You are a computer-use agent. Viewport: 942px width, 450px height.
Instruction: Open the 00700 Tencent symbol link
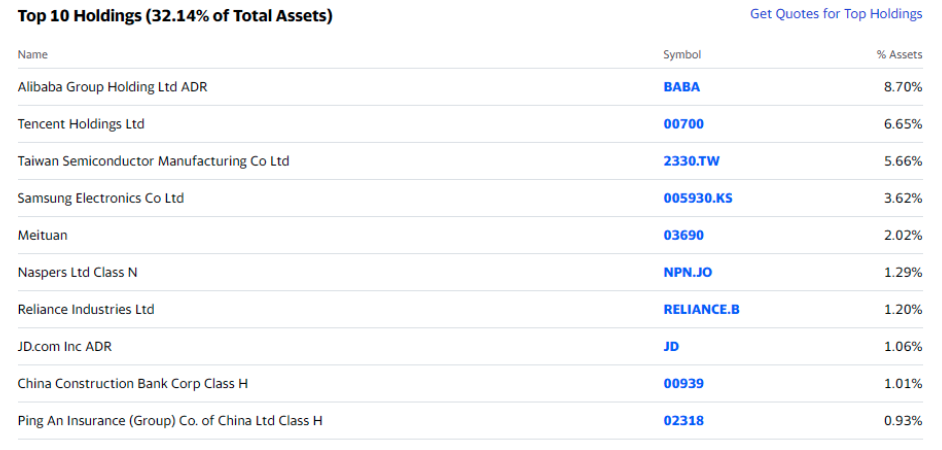click(683, 124)
